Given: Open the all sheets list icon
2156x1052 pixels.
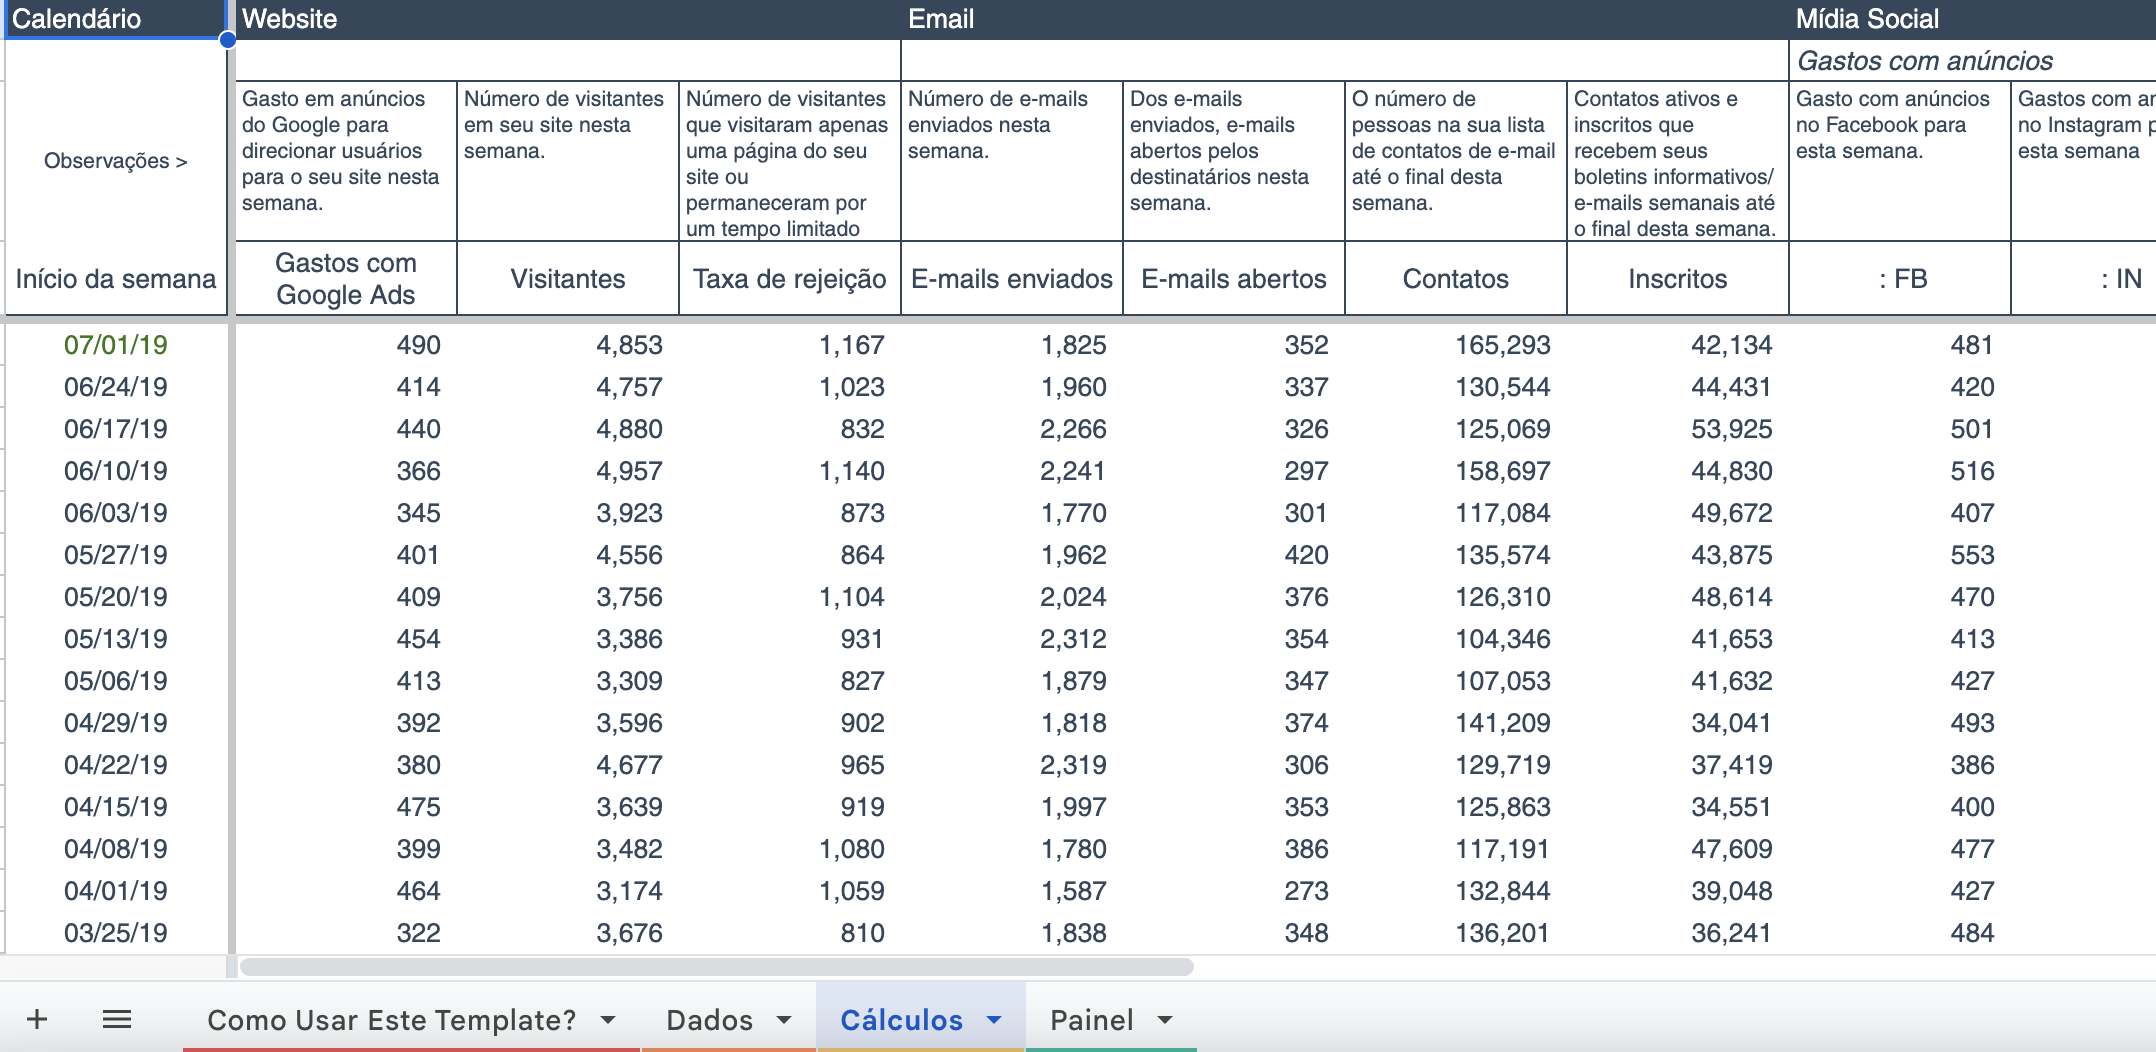Looking at the screenshot, I should 117,1019.
